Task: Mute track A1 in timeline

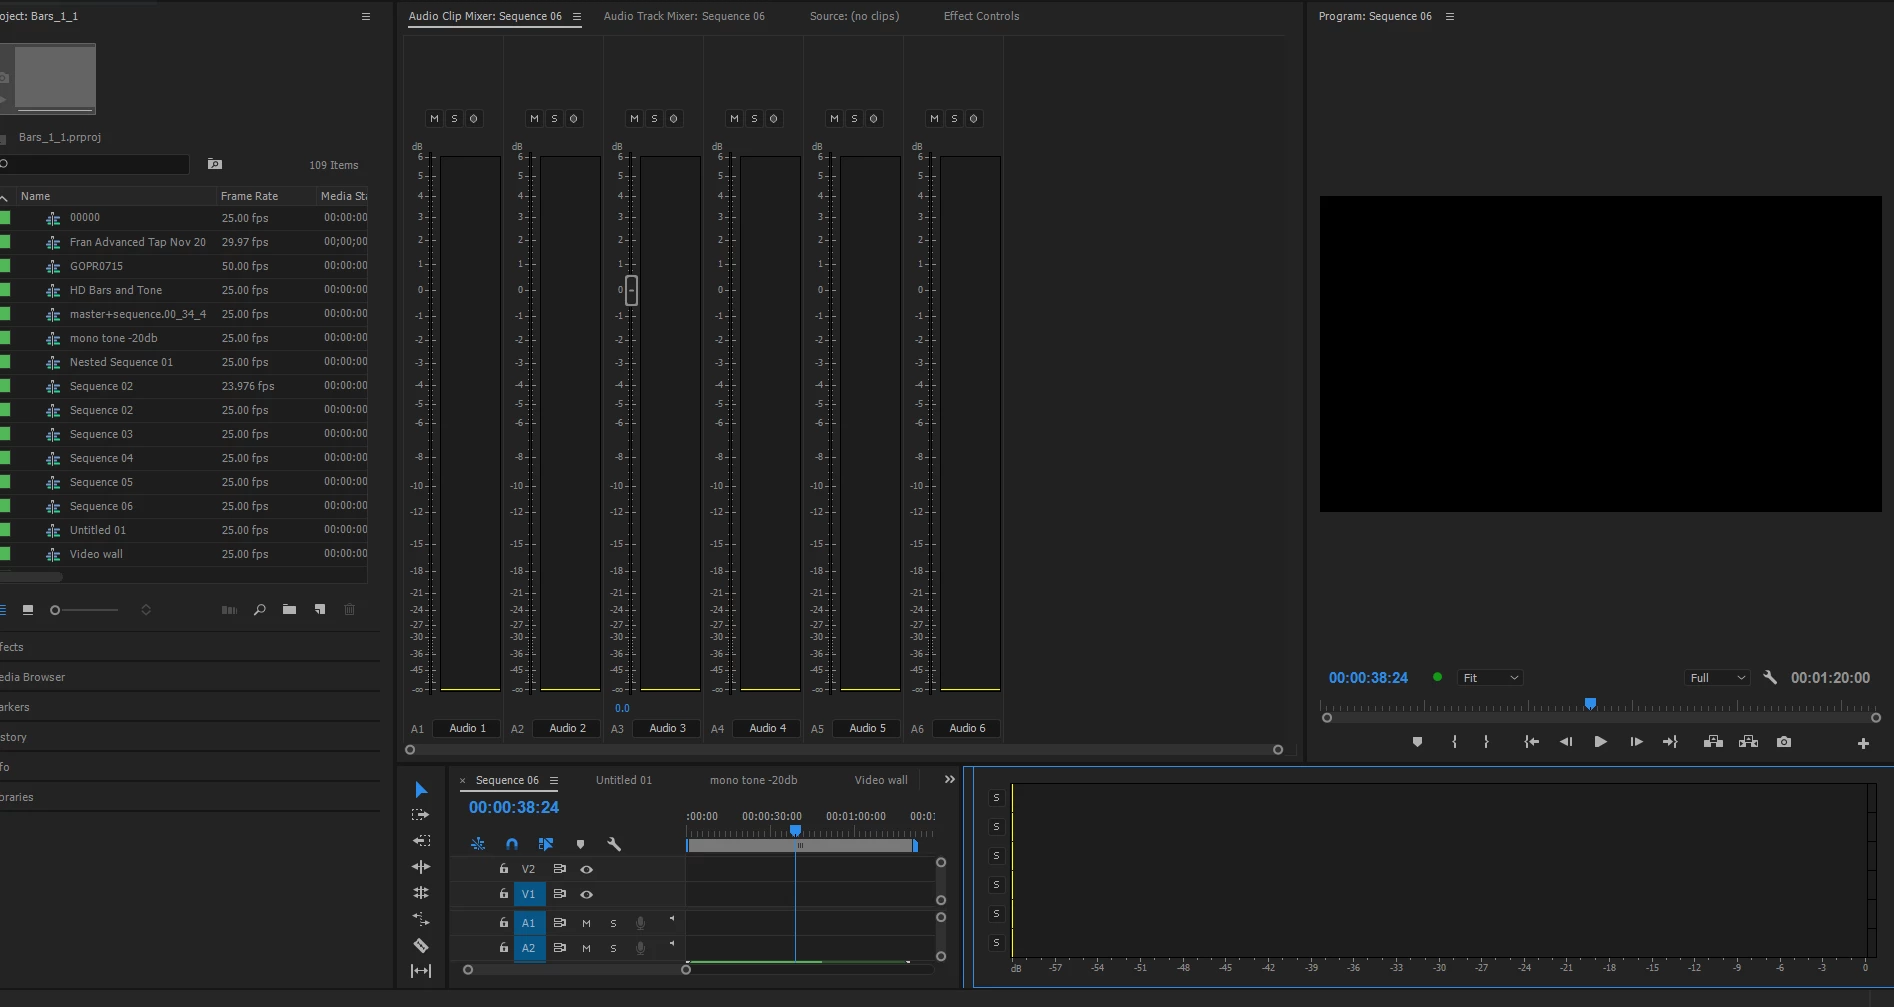Action: (x=586, y=923)
